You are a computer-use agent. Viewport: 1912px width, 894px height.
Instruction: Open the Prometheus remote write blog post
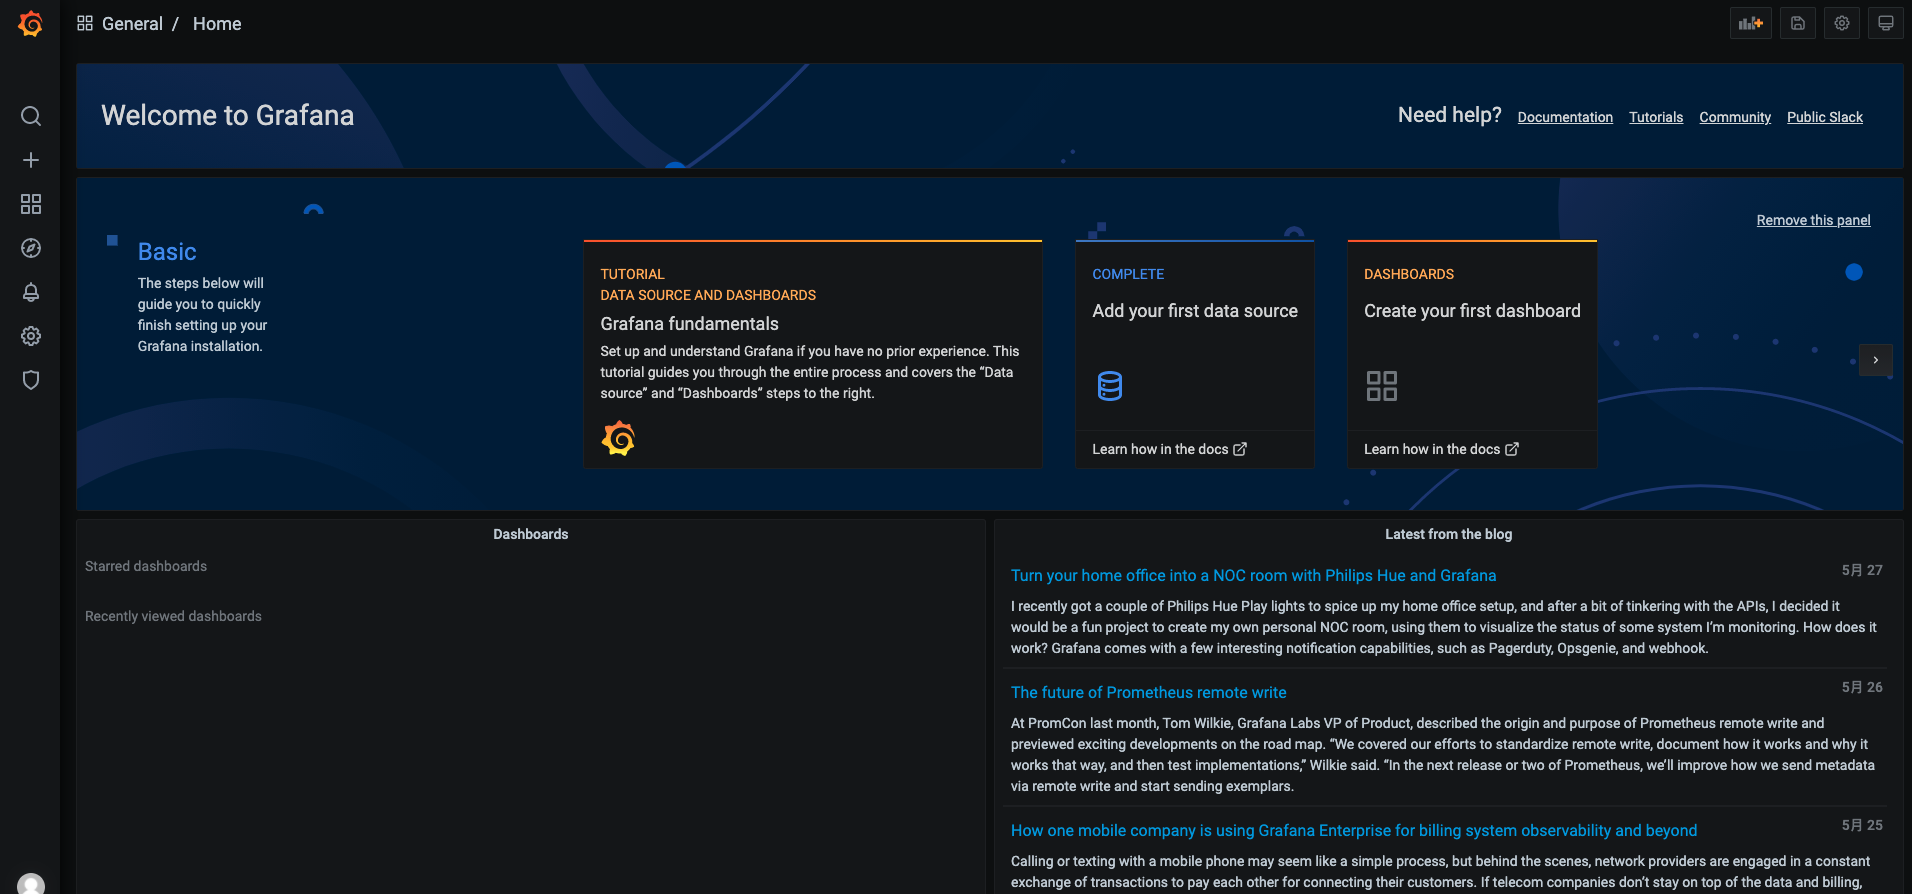pos(1148,692)
